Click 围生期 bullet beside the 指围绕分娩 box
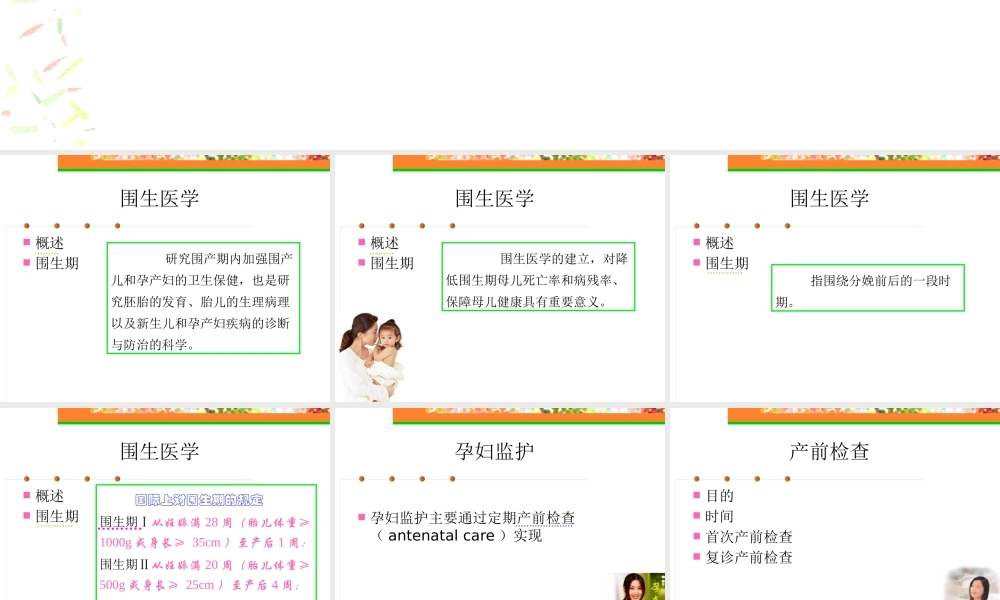Screen dimensions: 1000x600 (x=727, y=263)
